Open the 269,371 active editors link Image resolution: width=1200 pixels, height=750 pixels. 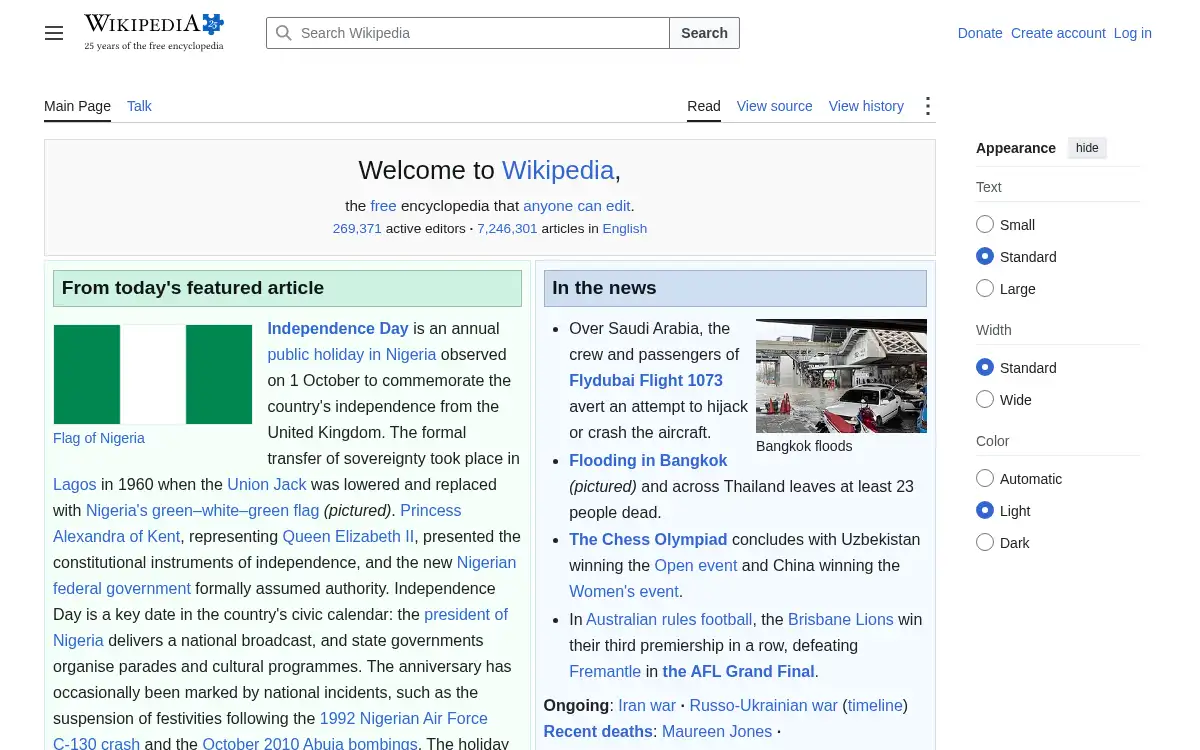click(357, 228)
